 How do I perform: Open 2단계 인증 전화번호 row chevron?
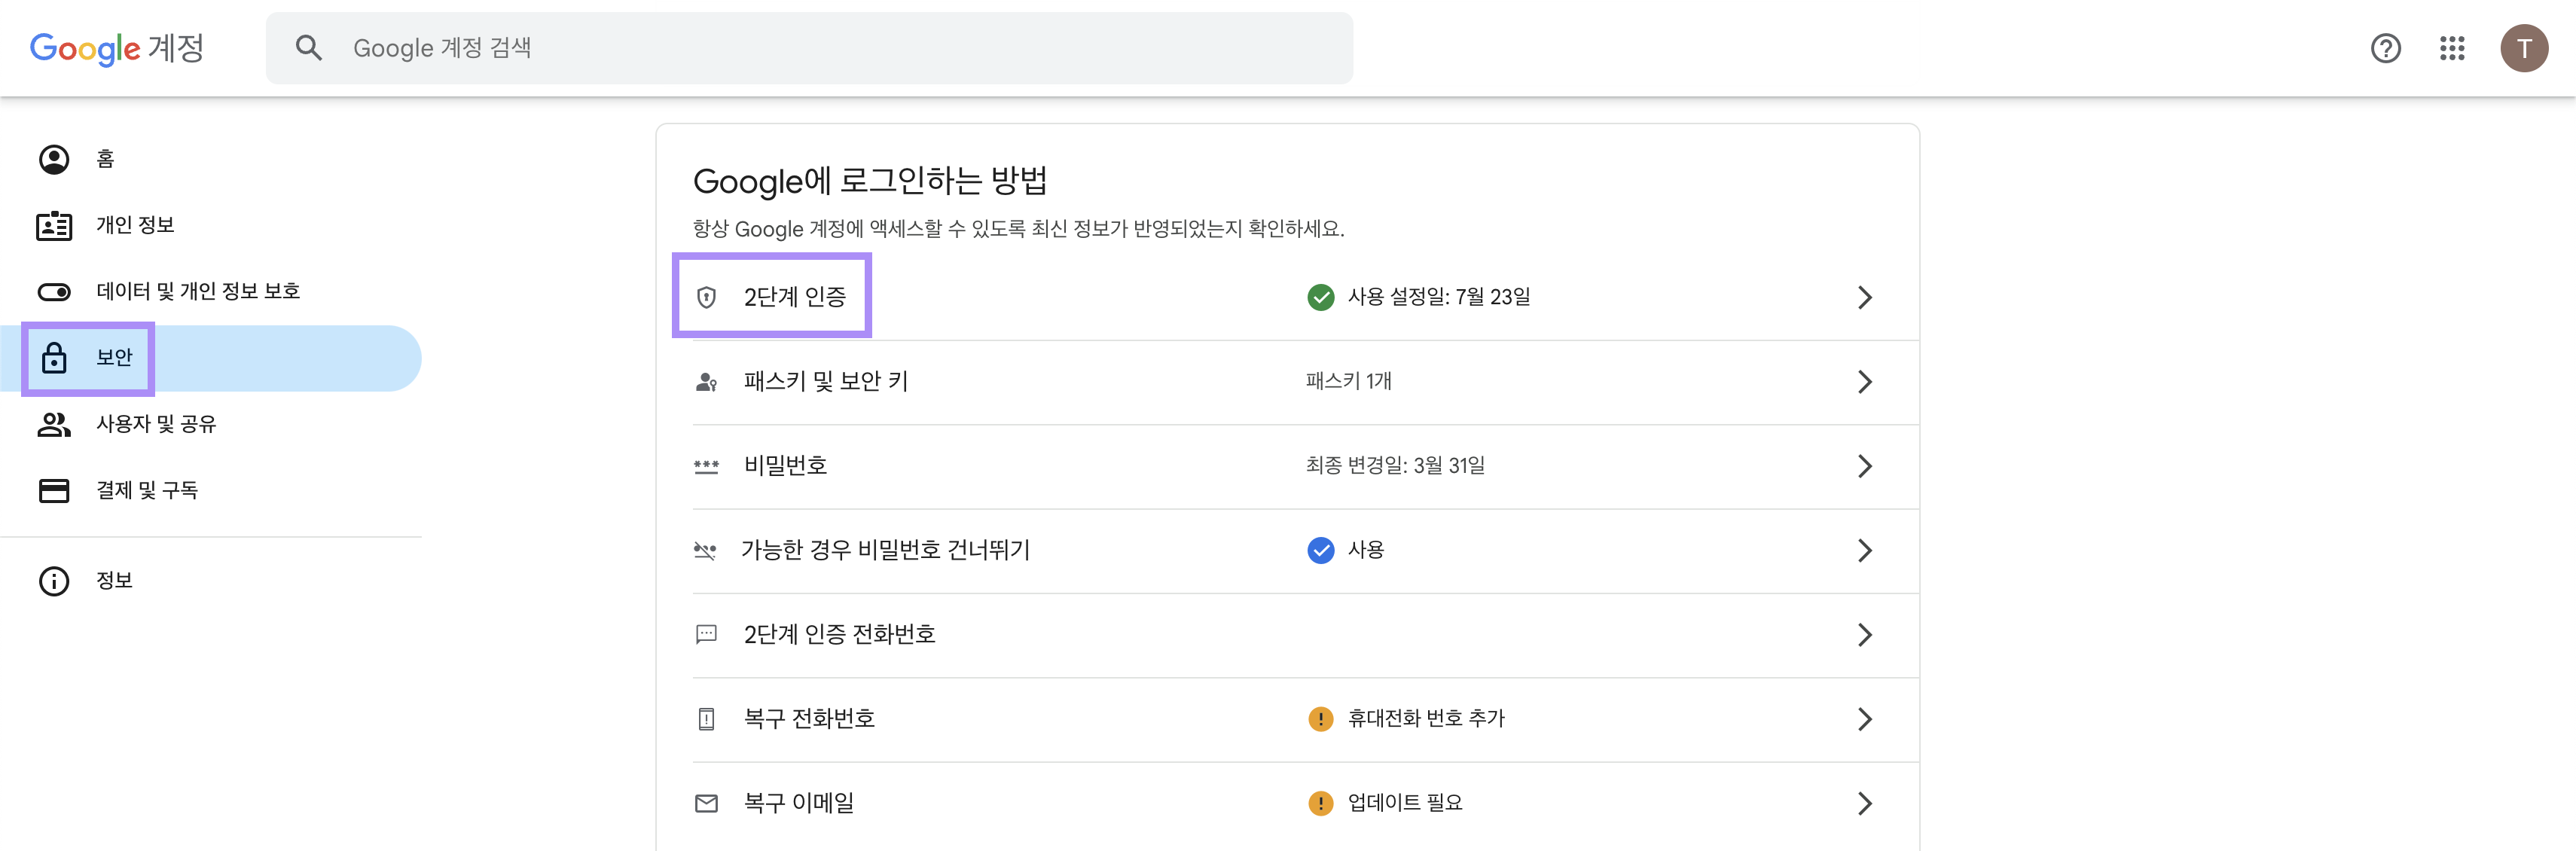[x=1864, y=635]
